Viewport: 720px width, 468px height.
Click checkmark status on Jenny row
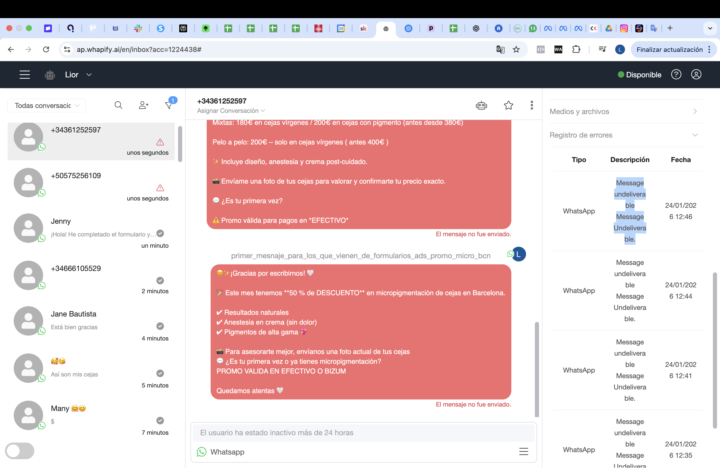[x=160, y=233]
